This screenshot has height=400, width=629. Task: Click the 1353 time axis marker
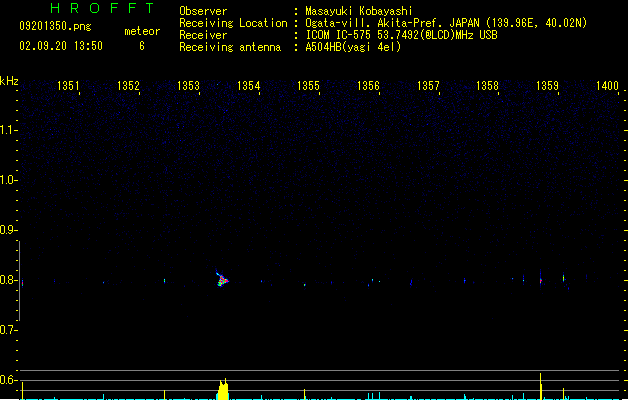click(188, 86)
